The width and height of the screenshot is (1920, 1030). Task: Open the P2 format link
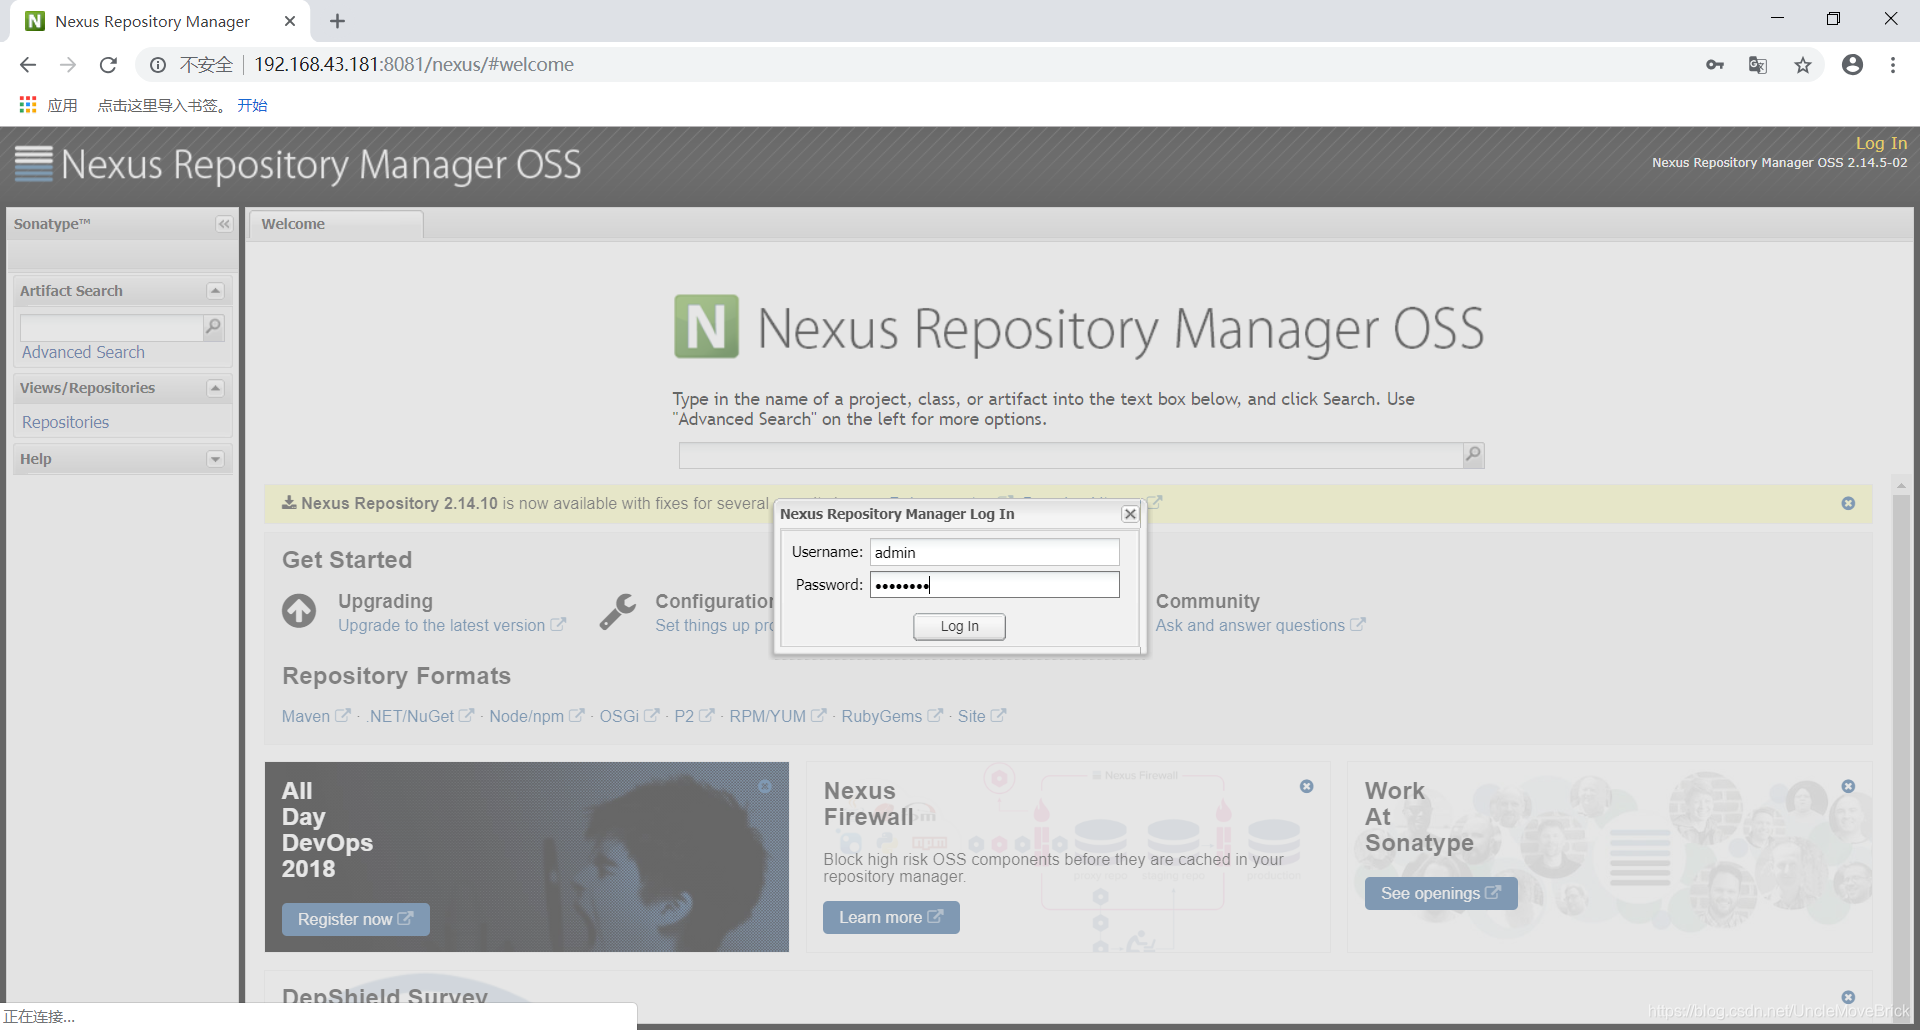point(694,716)
